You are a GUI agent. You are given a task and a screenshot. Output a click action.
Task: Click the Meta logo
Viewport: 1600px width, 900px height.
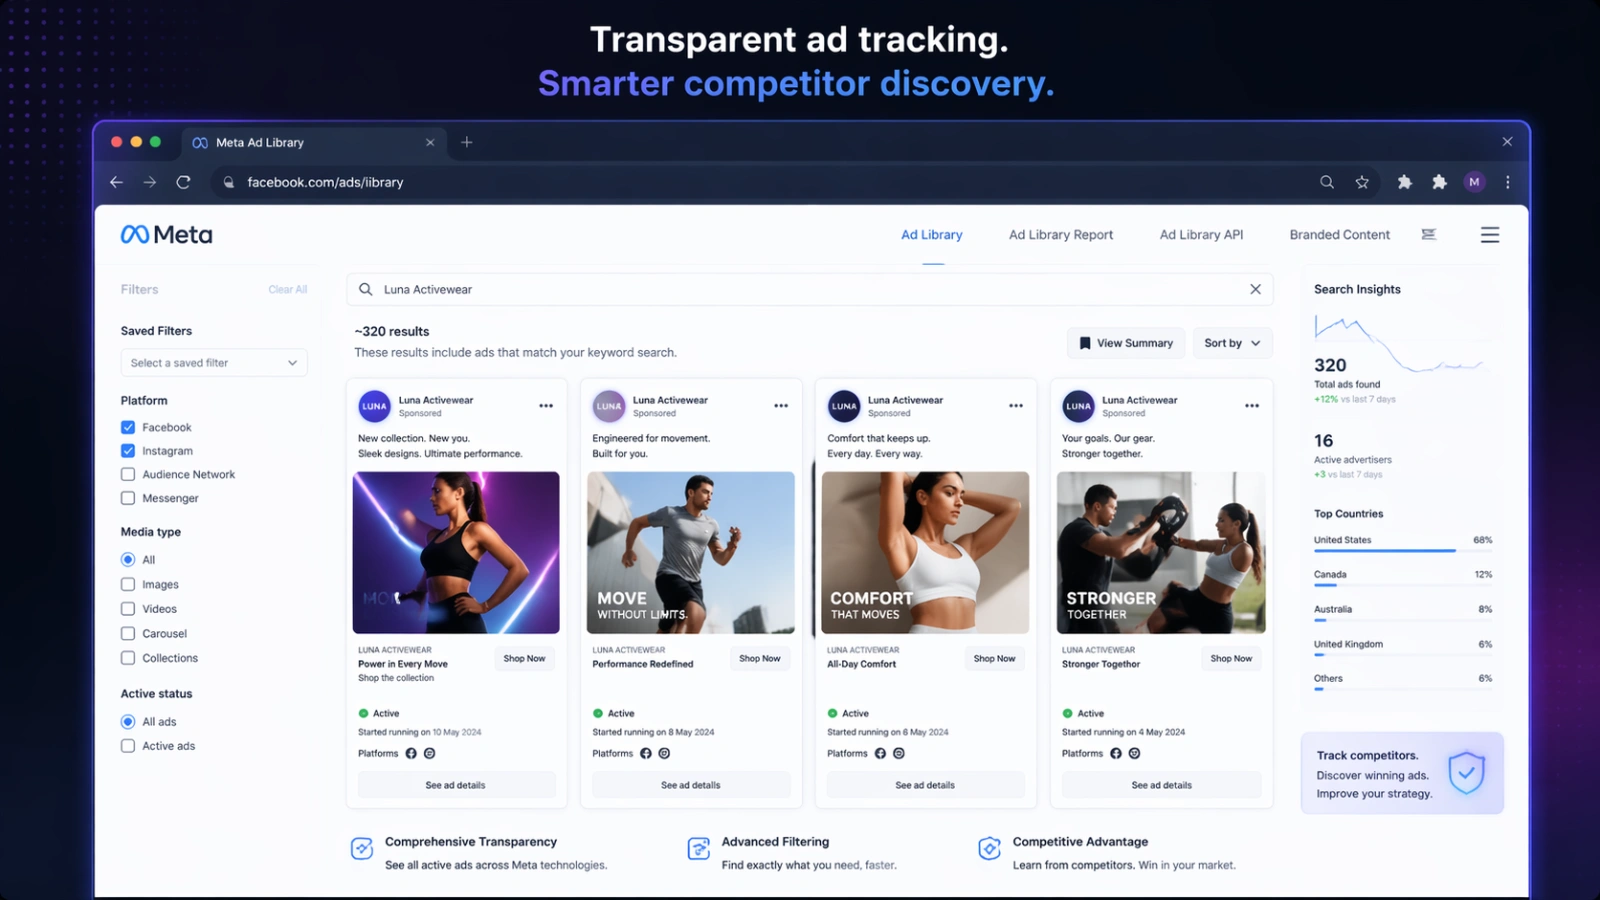pos(166,235)
